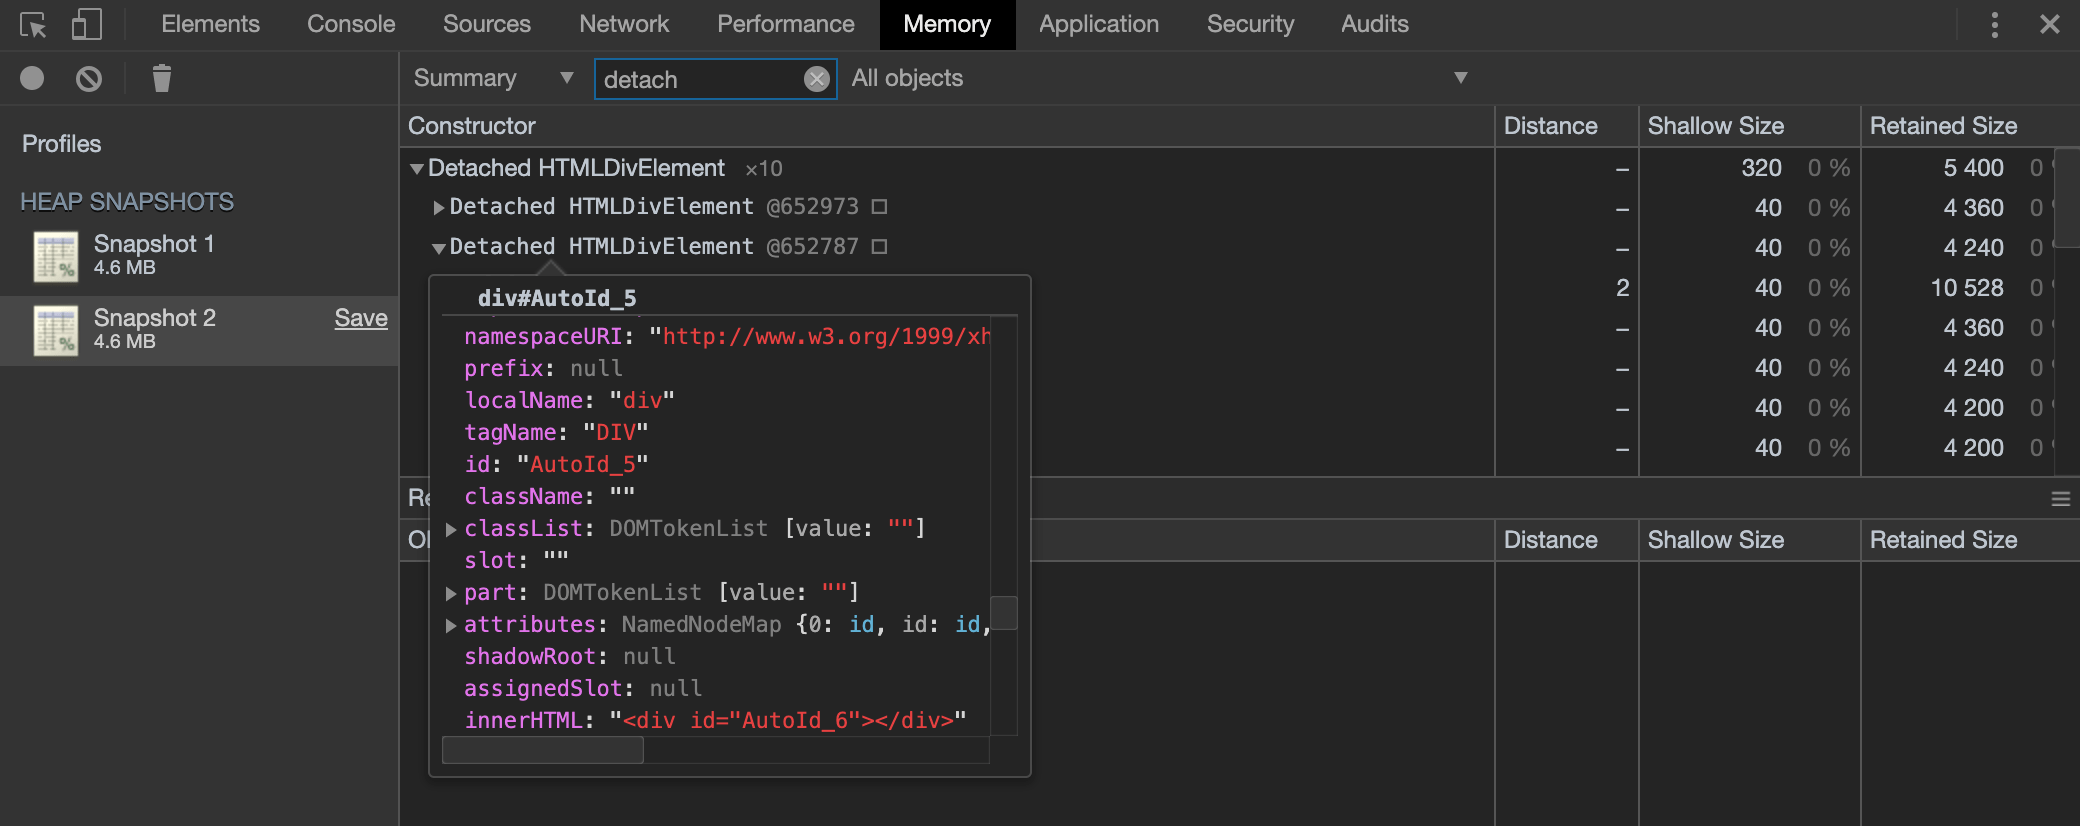Viewport: 2080px width, 826px height.
Task: Switch to the Console tab
Action: pyautogui.click(x=351, y=24)
